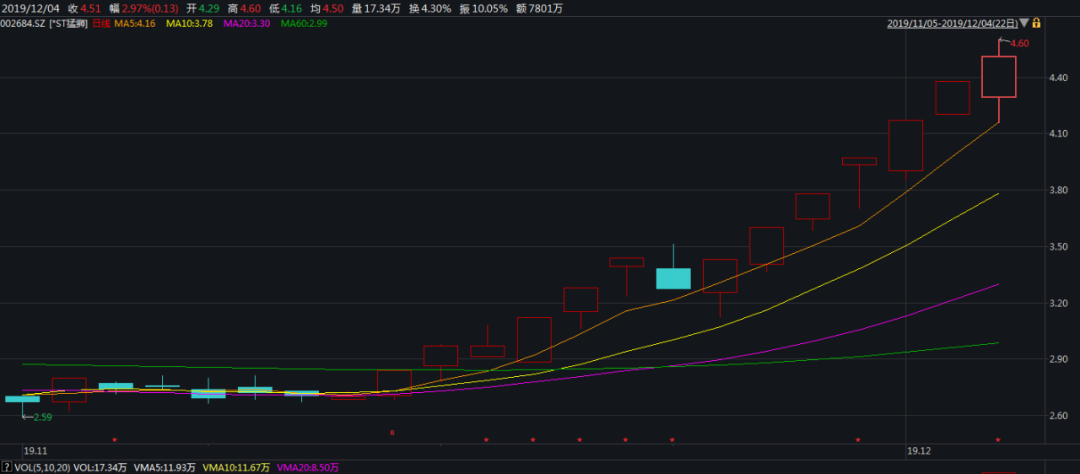Click the 002684.SZ stock code

[24, 24]
